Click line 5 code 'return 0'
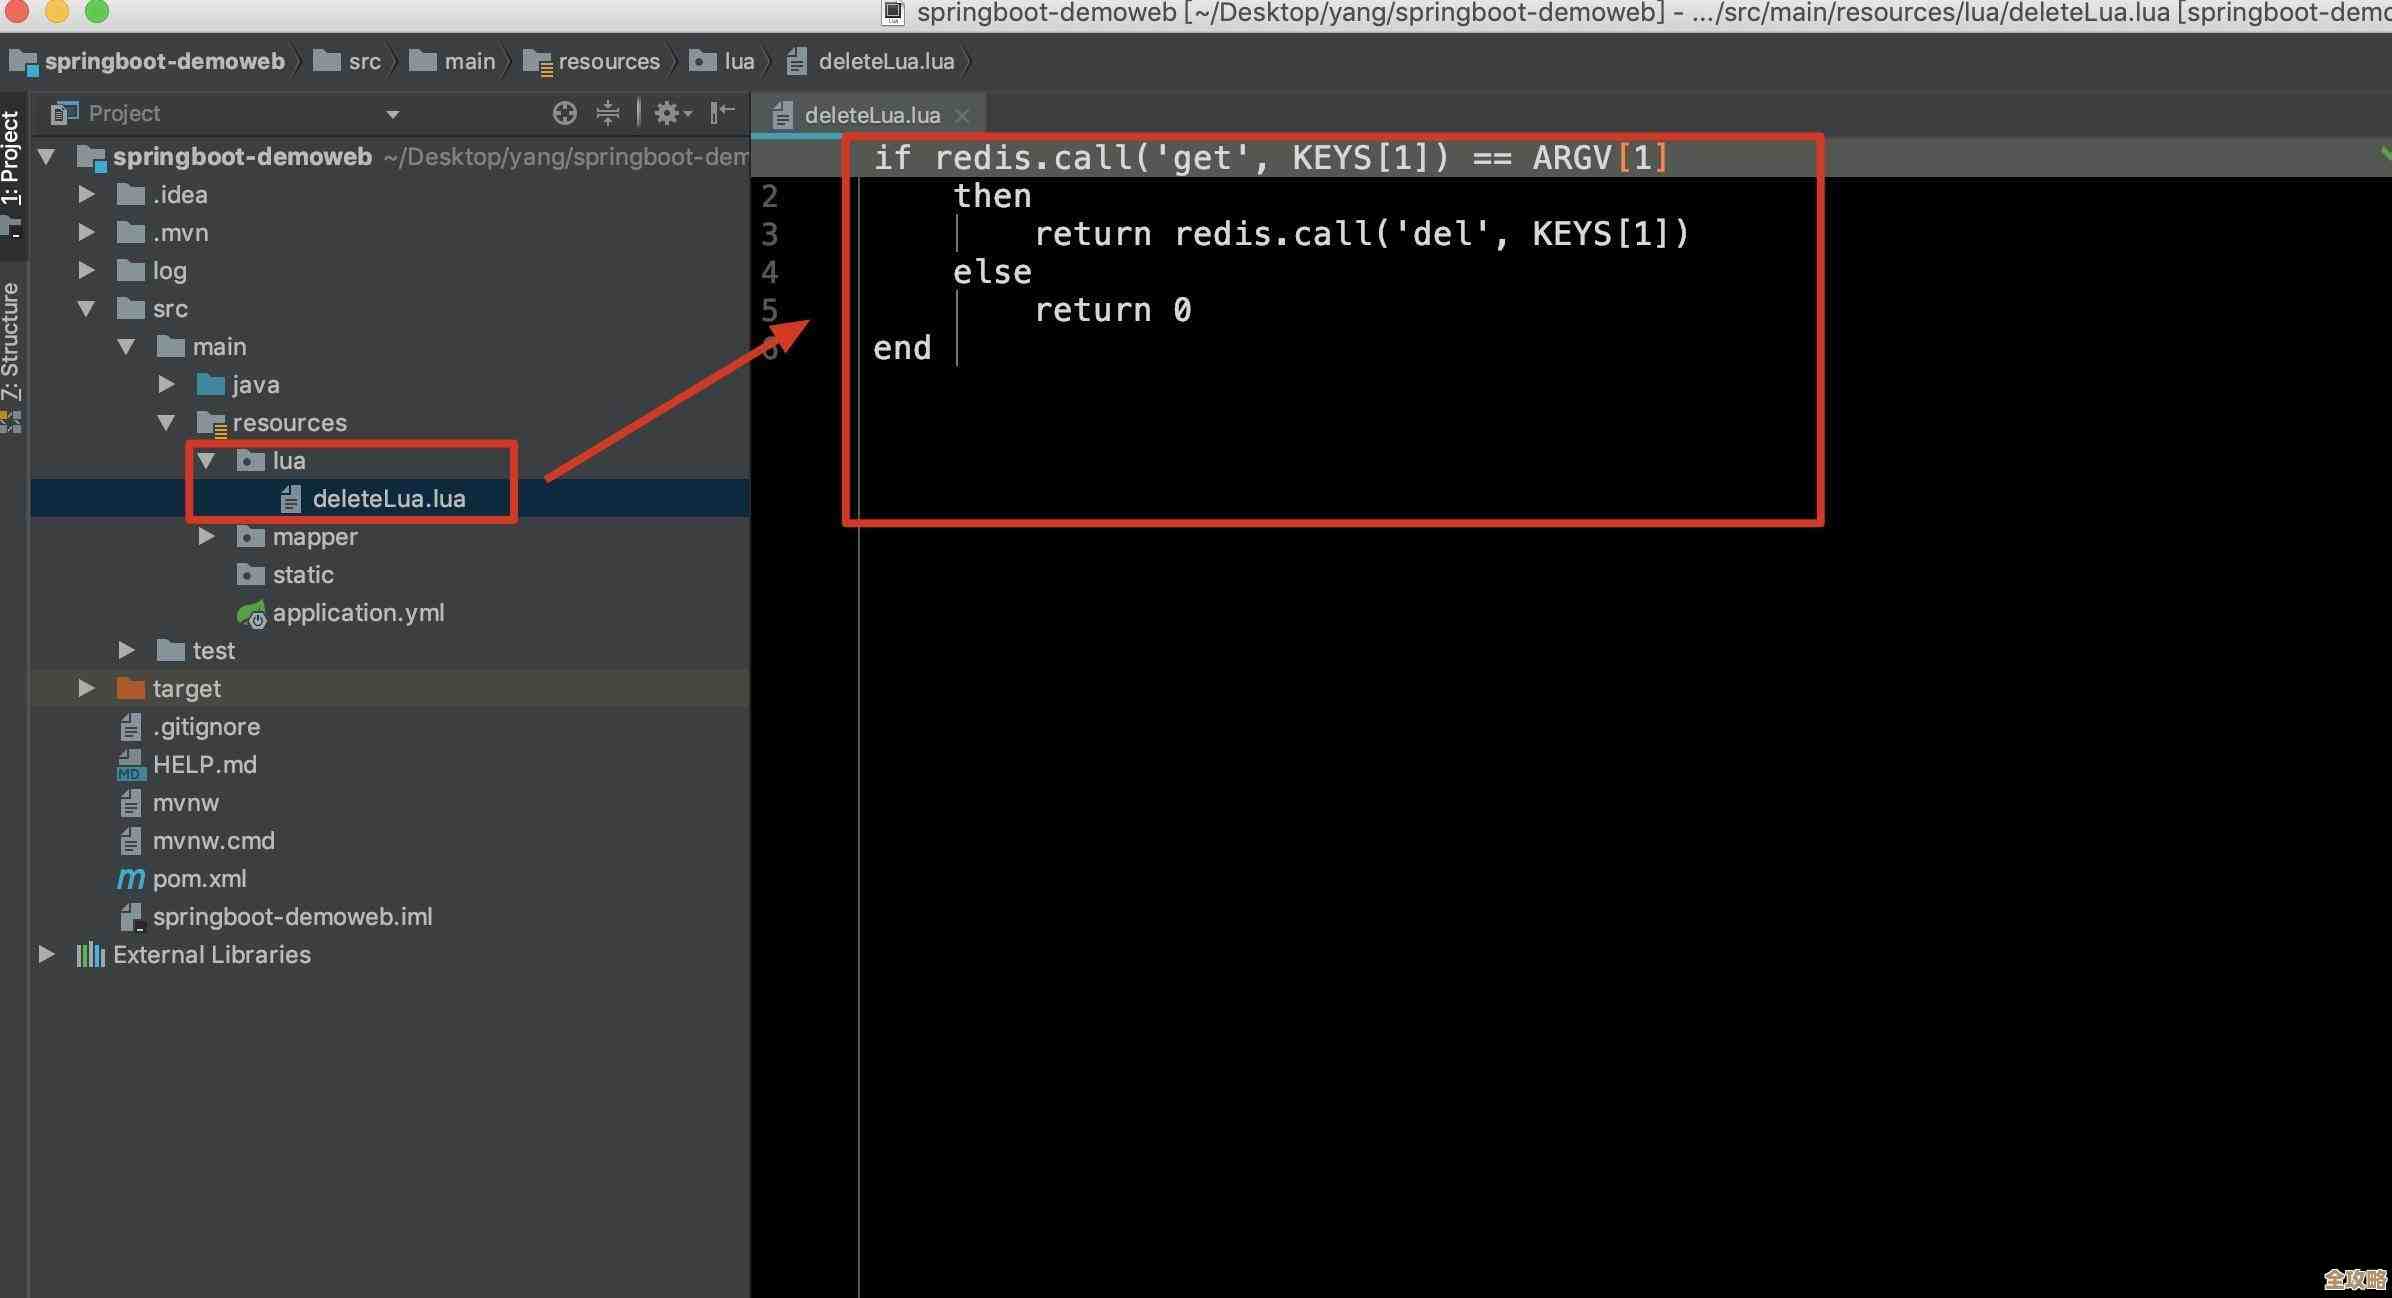 tap(1111, 311)
